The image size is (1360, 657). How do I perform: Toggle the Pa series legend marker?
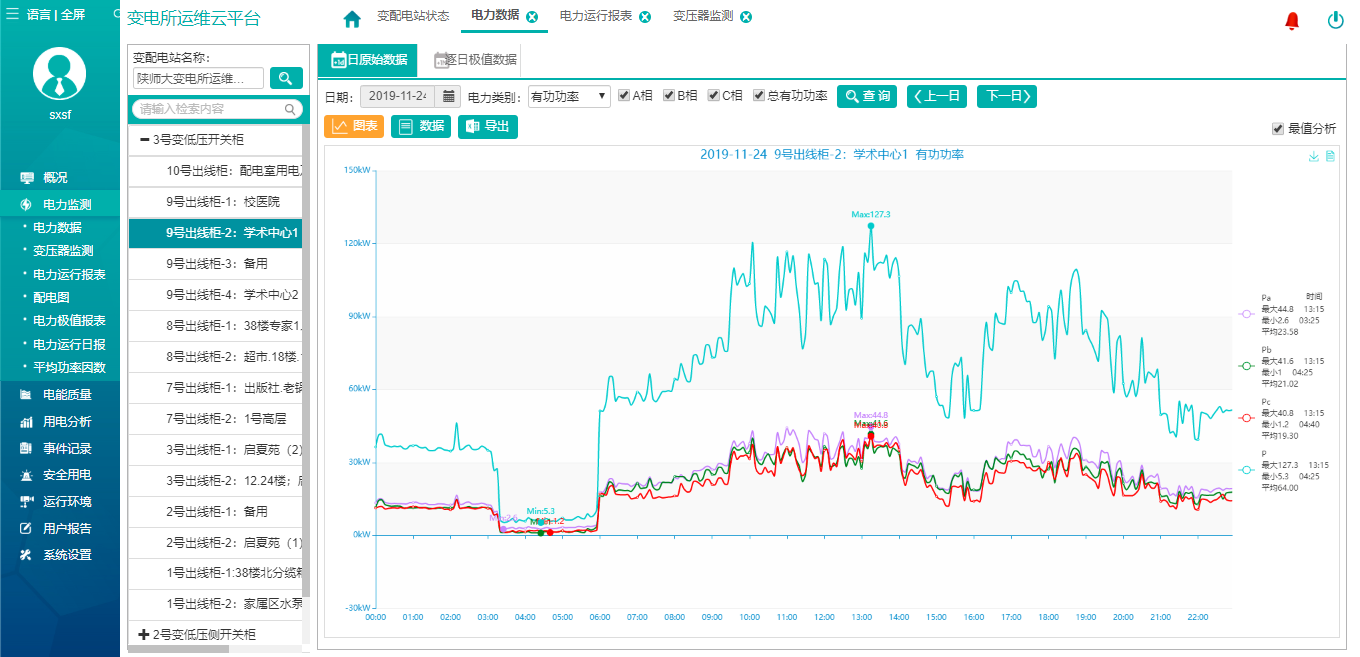click(x=1246, y=314)
